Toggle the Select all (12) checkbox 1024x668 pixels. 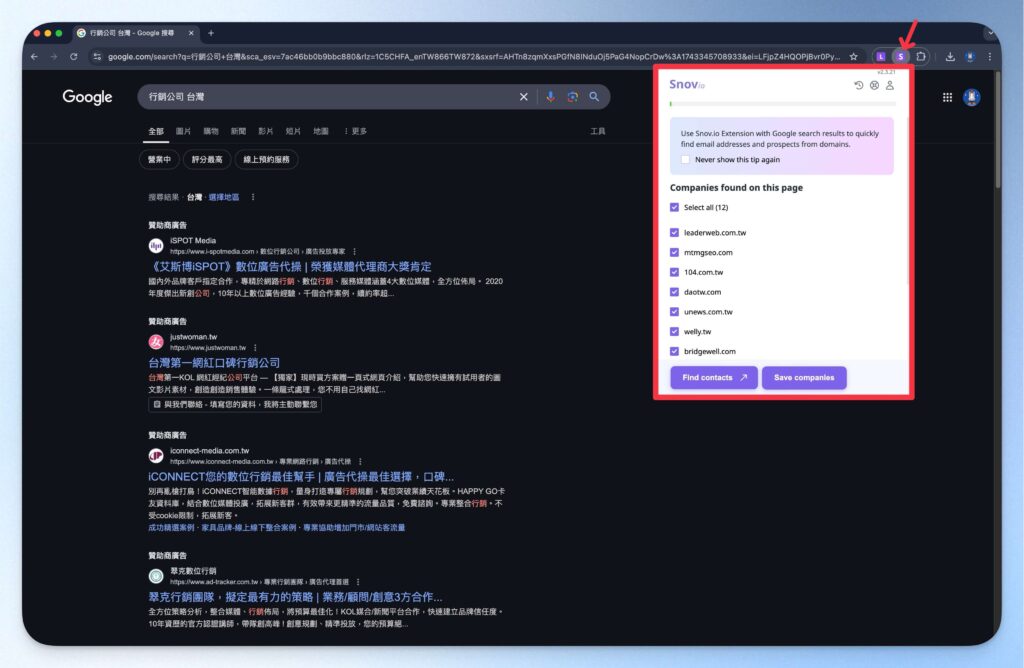pos(675,208)
